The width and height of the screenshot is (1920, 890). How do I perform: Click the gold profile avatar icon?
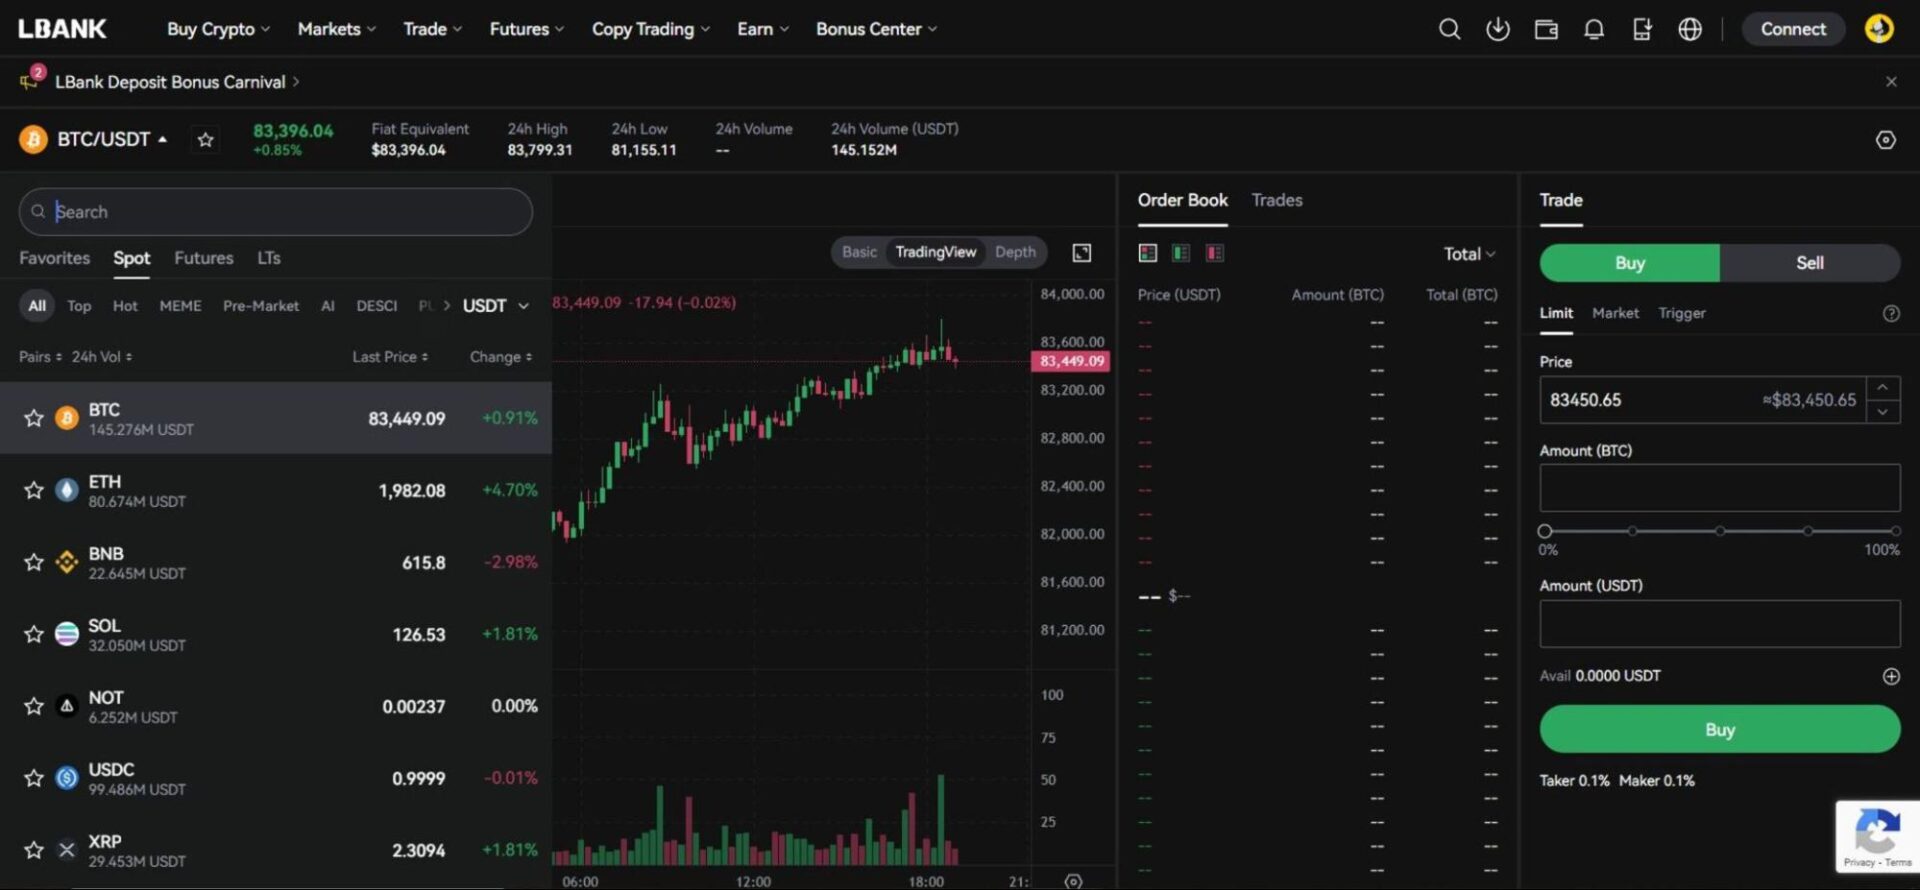pyautogui.click(x=1879, y=28)
